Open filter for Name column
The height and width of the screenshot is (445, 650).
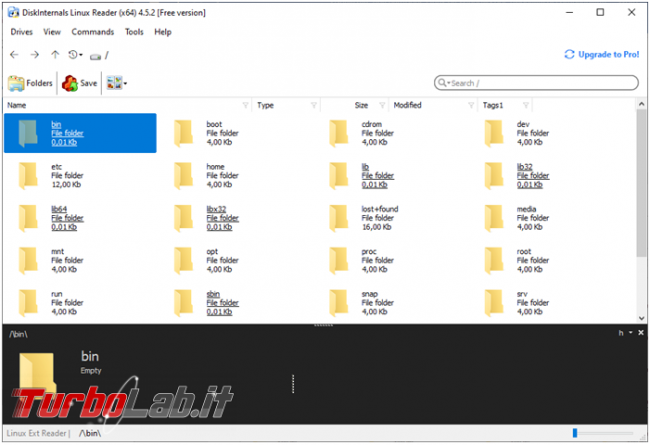coord(245,105)
